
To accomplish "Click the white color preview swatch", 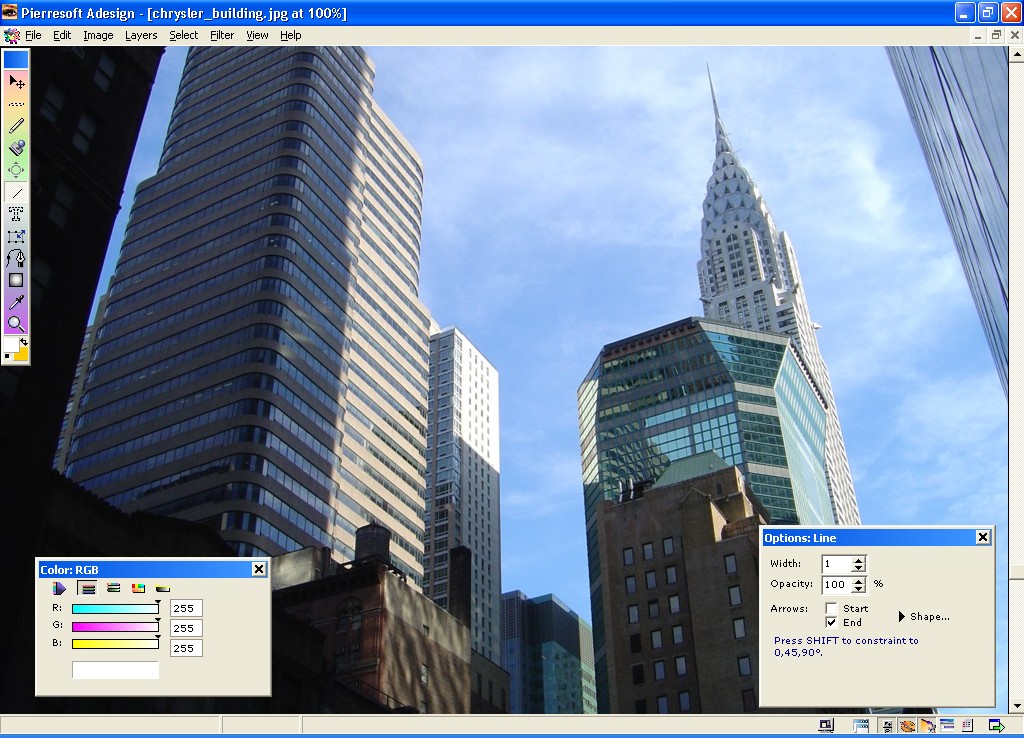I will click(115, 669).
